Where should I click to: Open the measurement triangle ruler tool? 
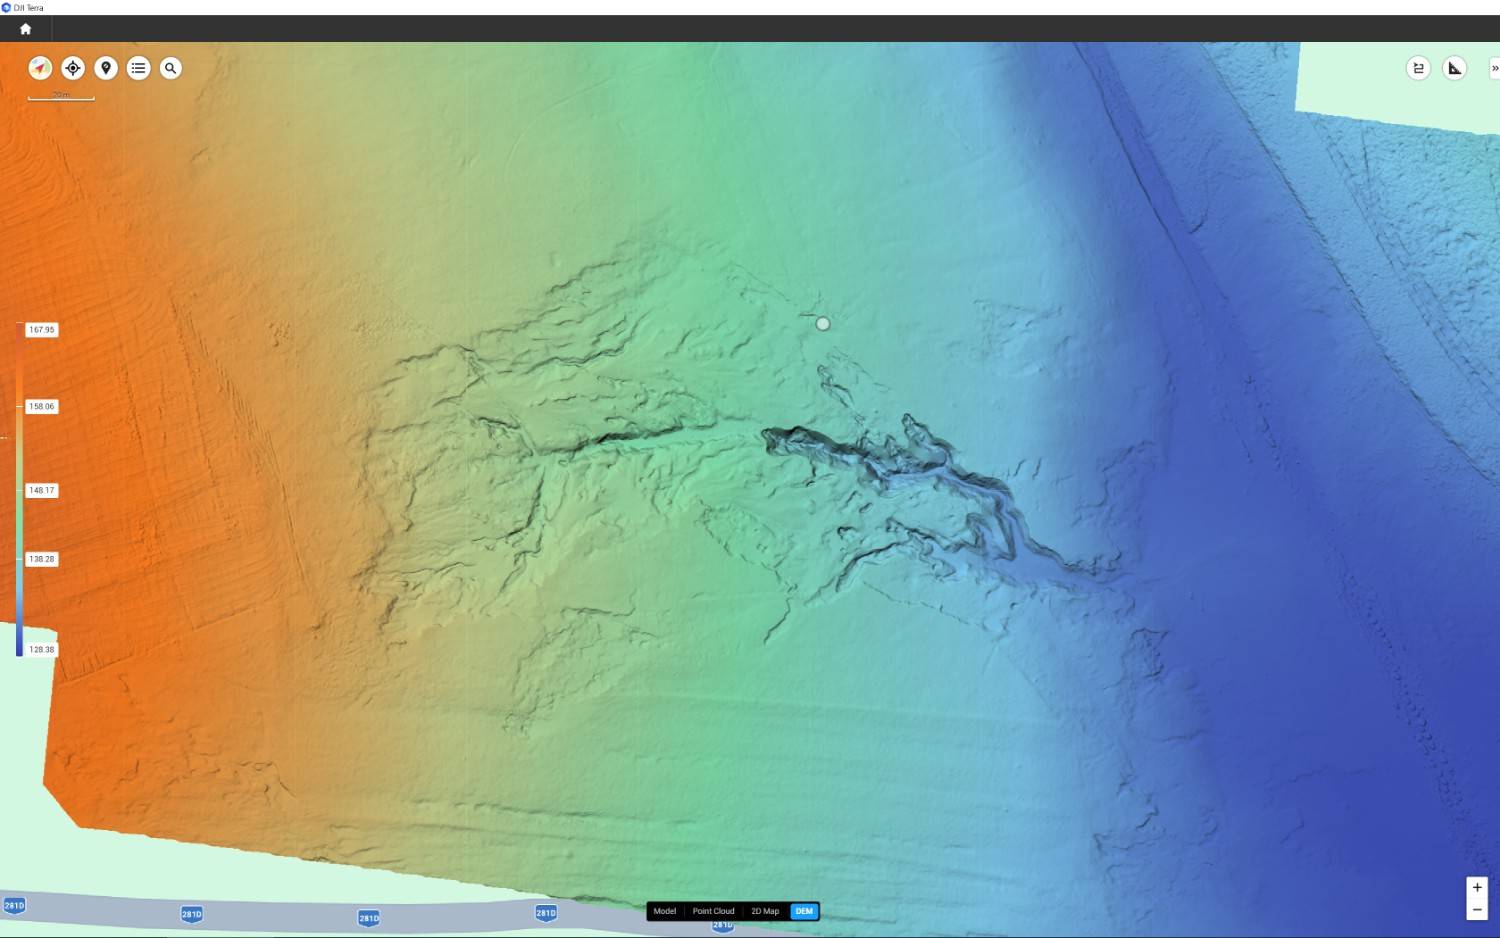click(x=1455, y=68)
